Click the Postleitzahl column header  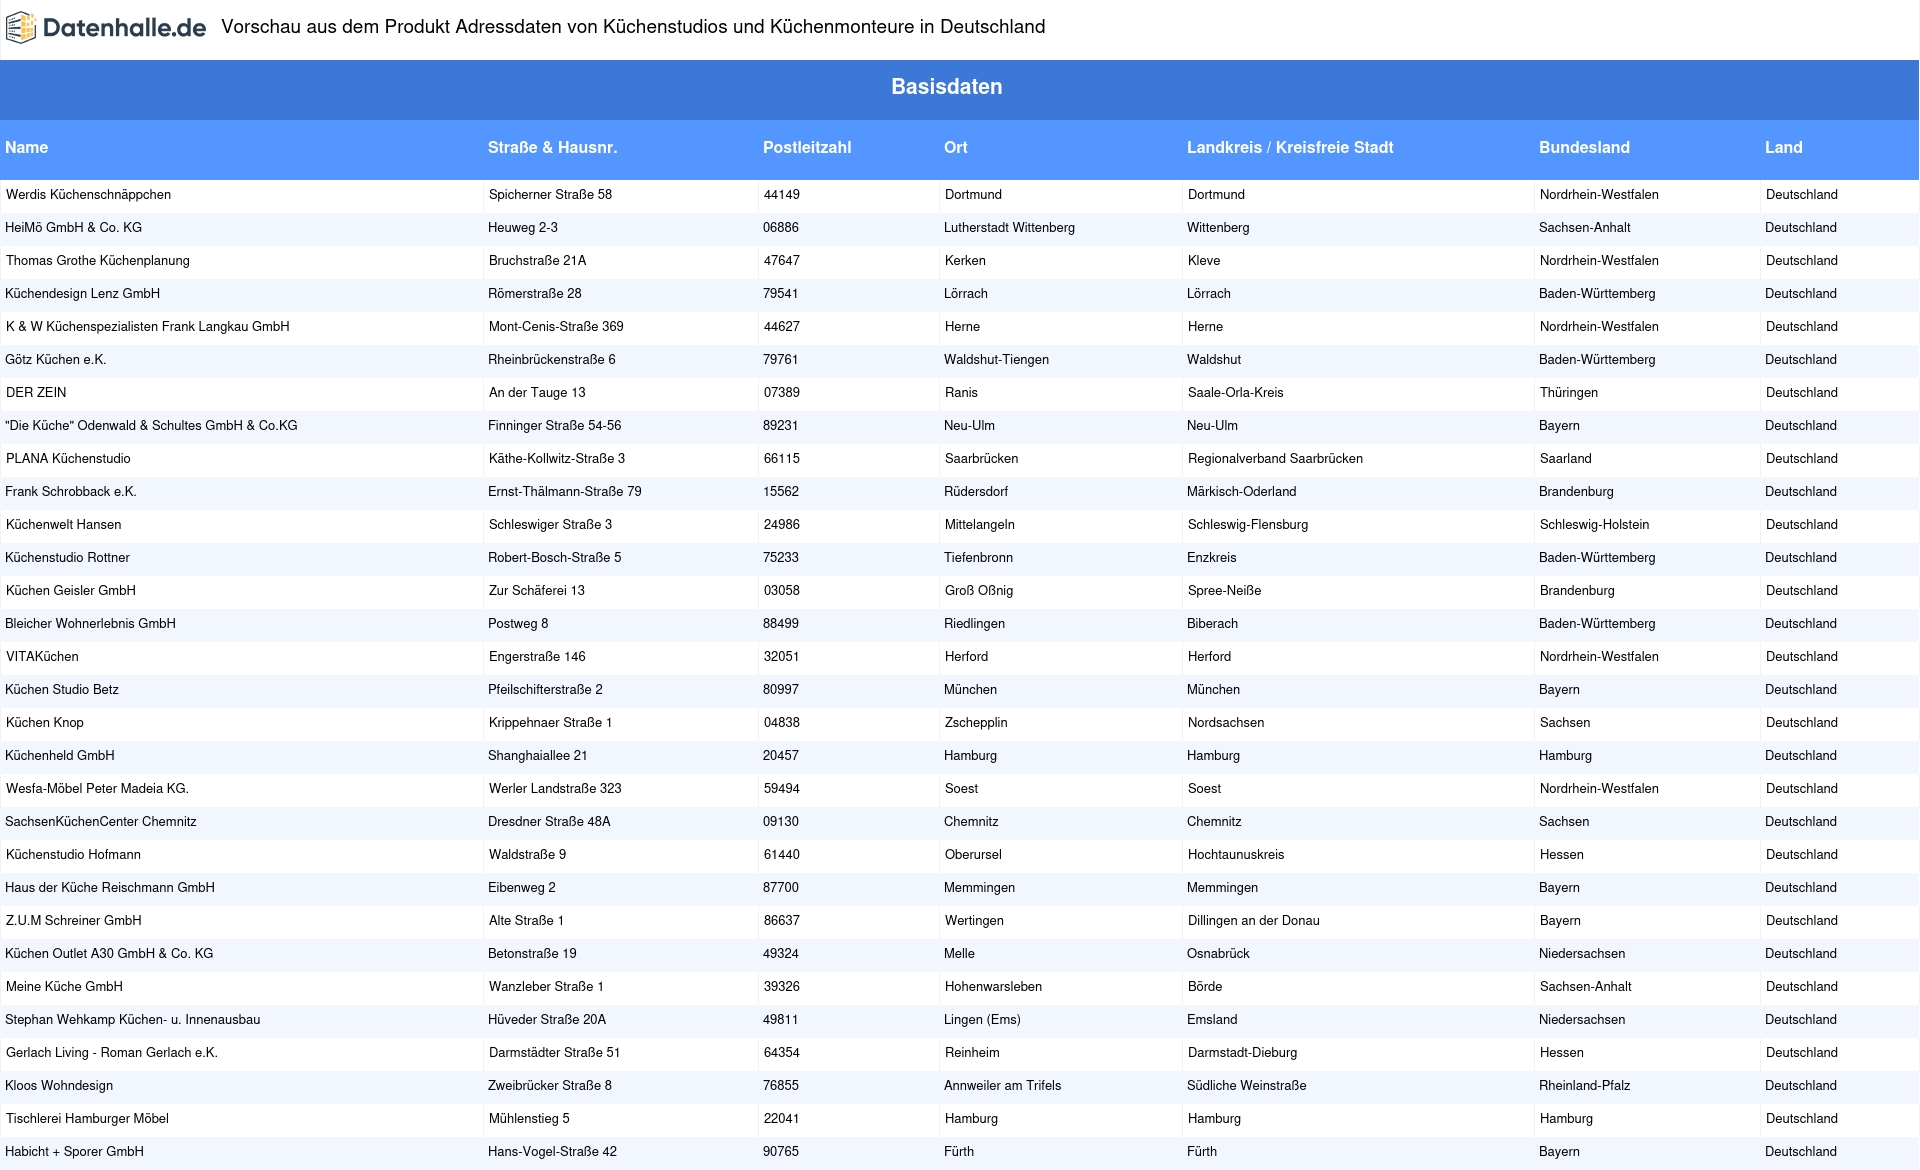806,148
